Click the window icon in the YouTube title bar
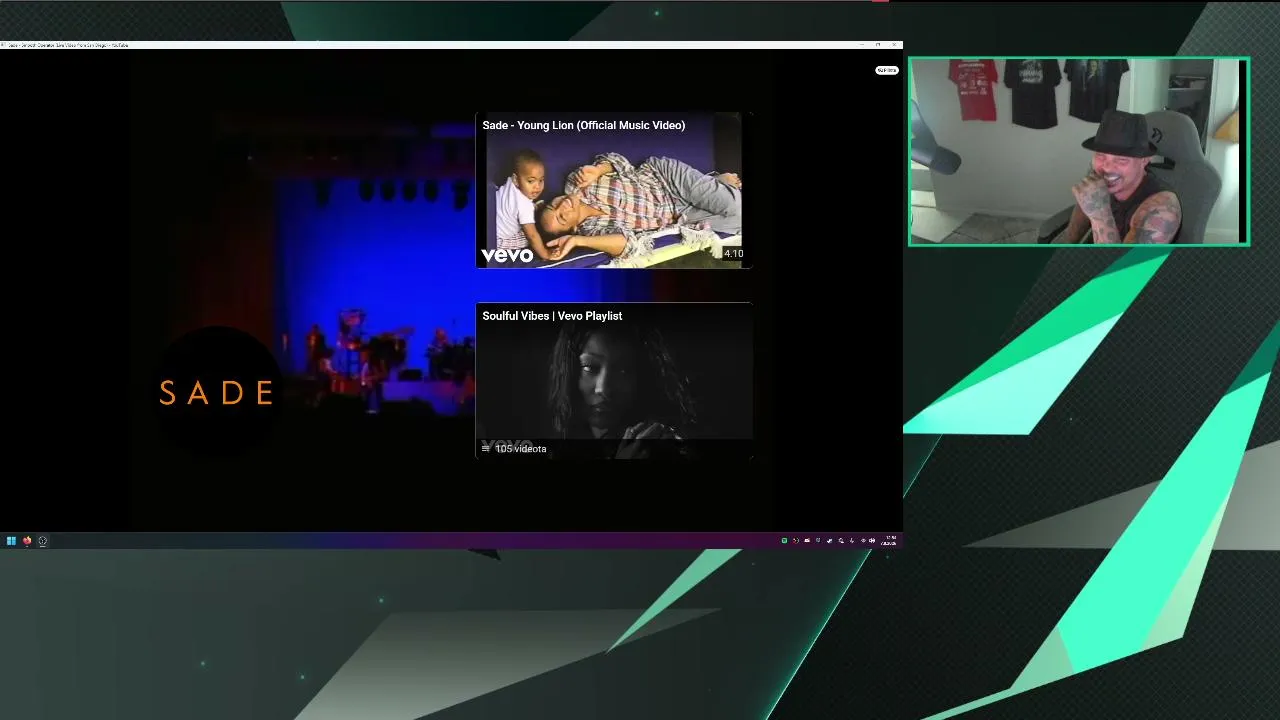 (x=4, y=45)
